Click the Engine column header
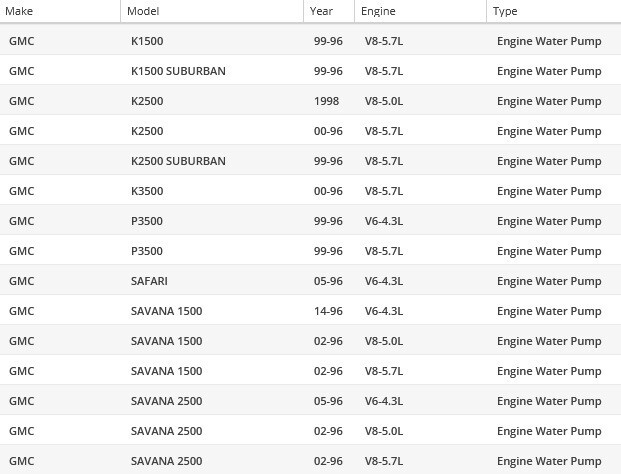The width and height of the screenshot is (621, 474). pos(378,11)
